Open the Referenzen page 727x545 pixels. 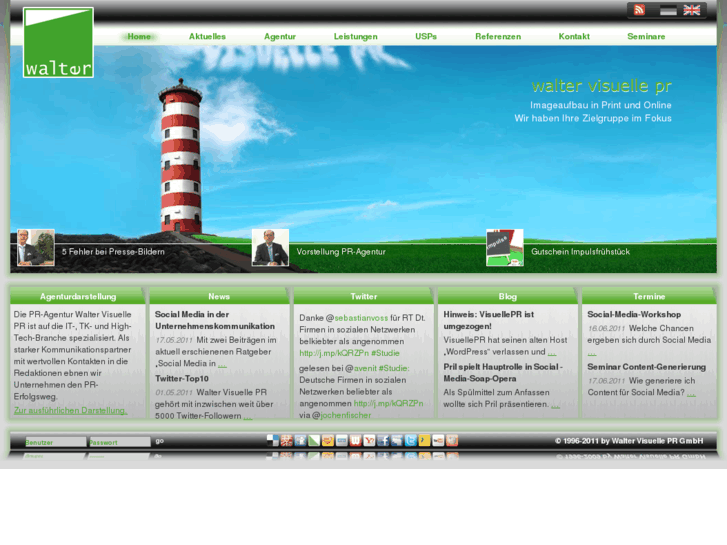(498, 36)
